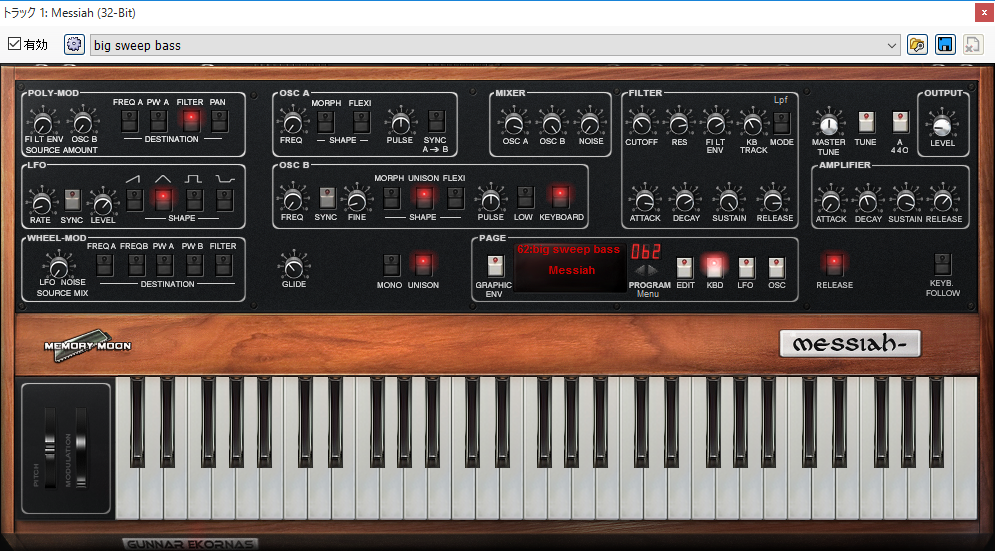Click the Mixer NOISE knob
The width and height of the screenshot is (995, 551).
click(x=591, y=124)
